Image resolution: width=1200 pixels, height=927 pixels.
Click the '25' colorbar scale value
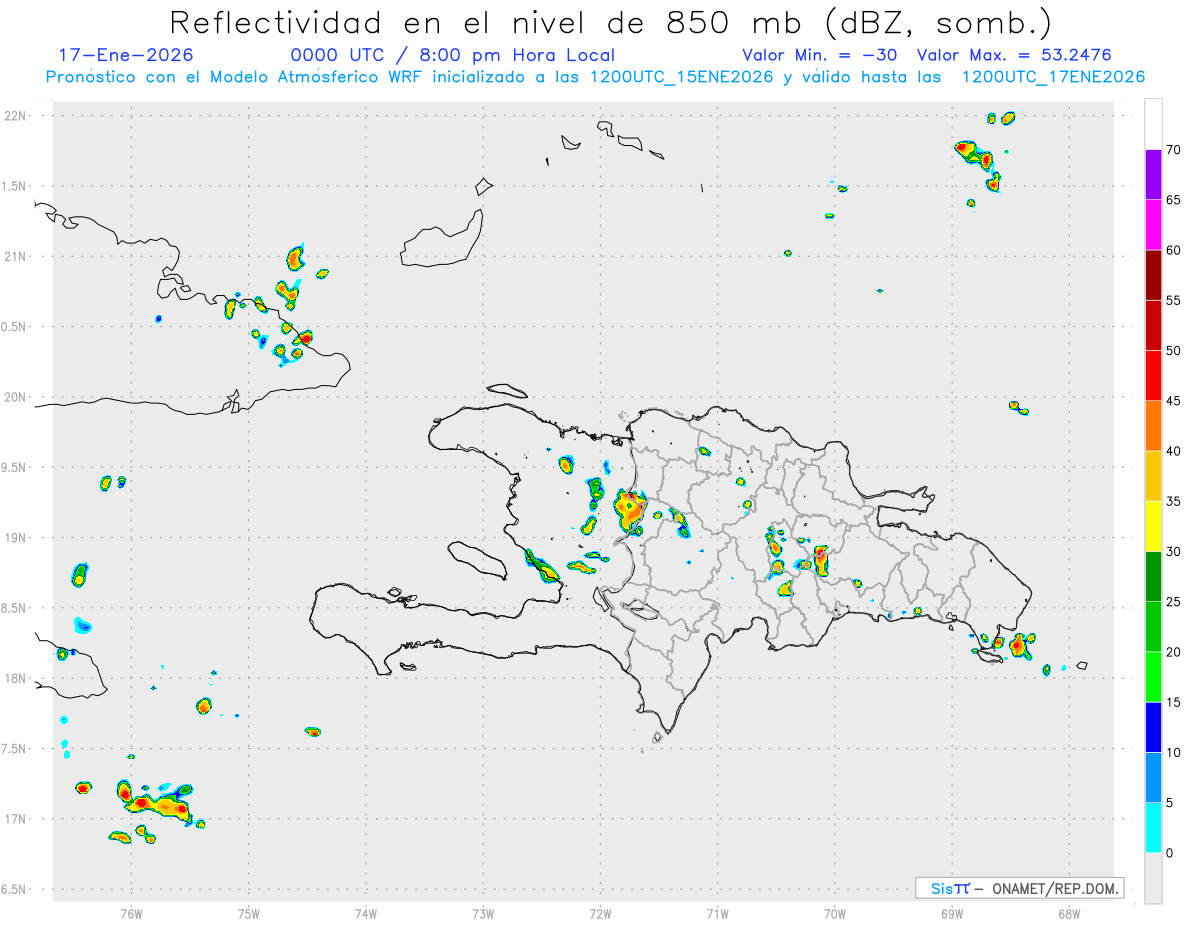pyautogui.click(x=1173, y=602)
